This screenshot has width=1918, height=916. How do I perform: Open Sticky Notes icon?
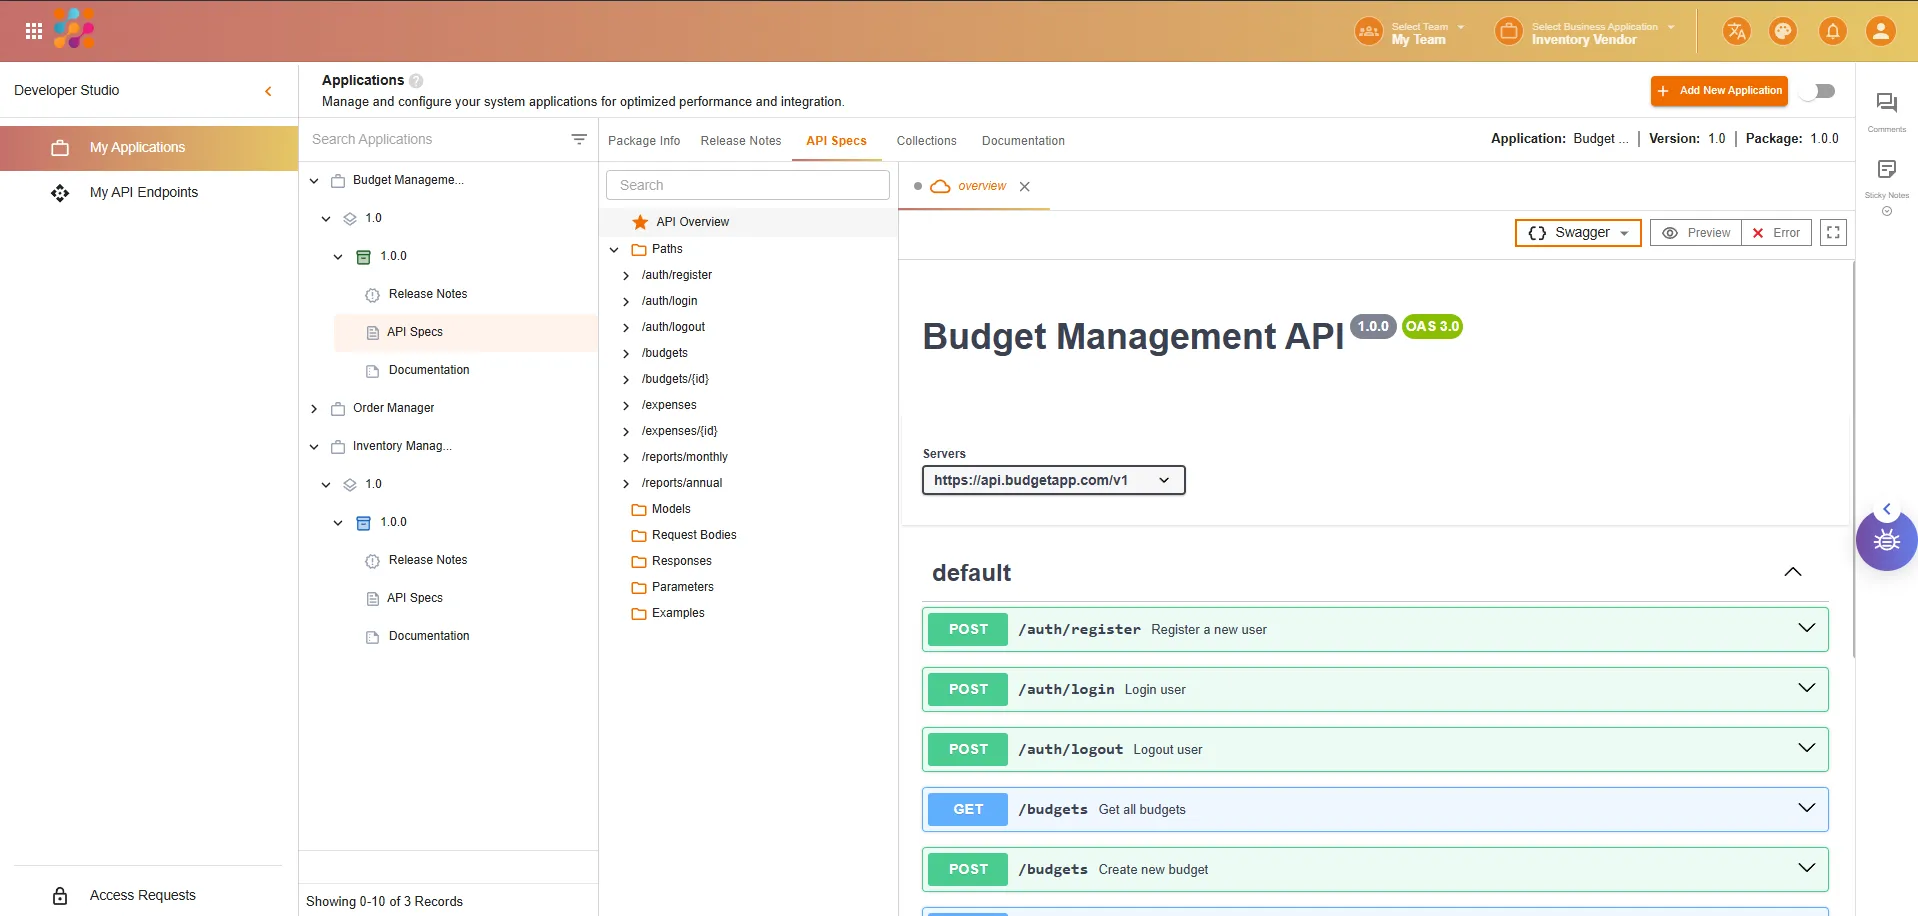[x=1886, y=170]
